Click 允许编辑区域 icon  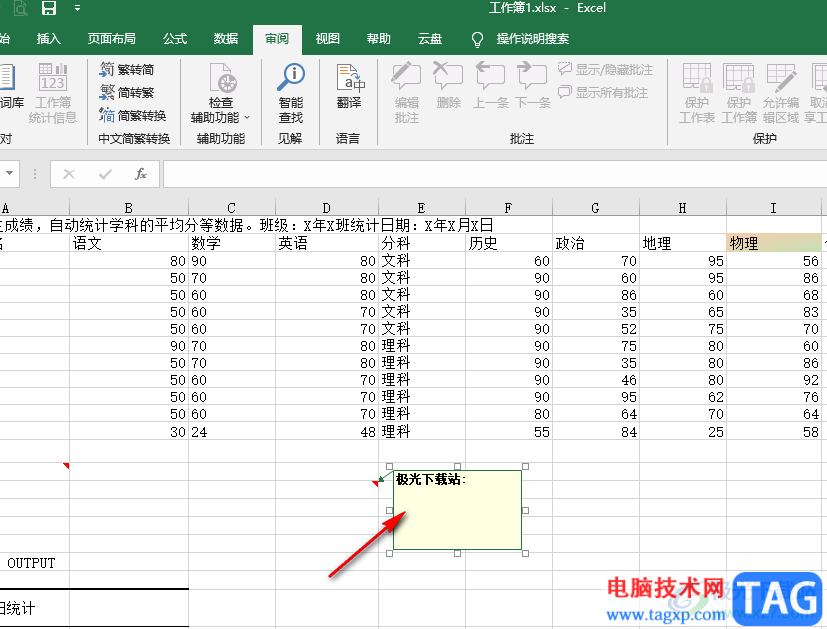point(781,78)
